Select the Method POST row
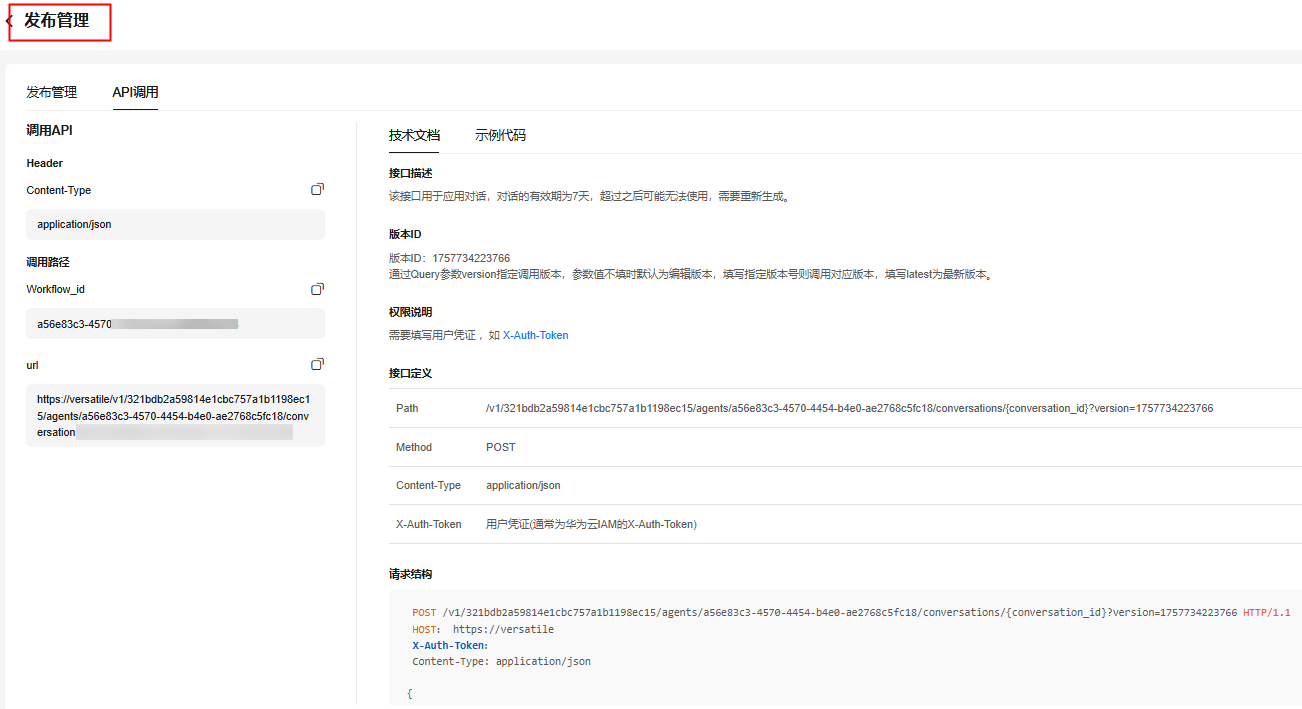The image size is (1302, 709). [x=500, y=447]
